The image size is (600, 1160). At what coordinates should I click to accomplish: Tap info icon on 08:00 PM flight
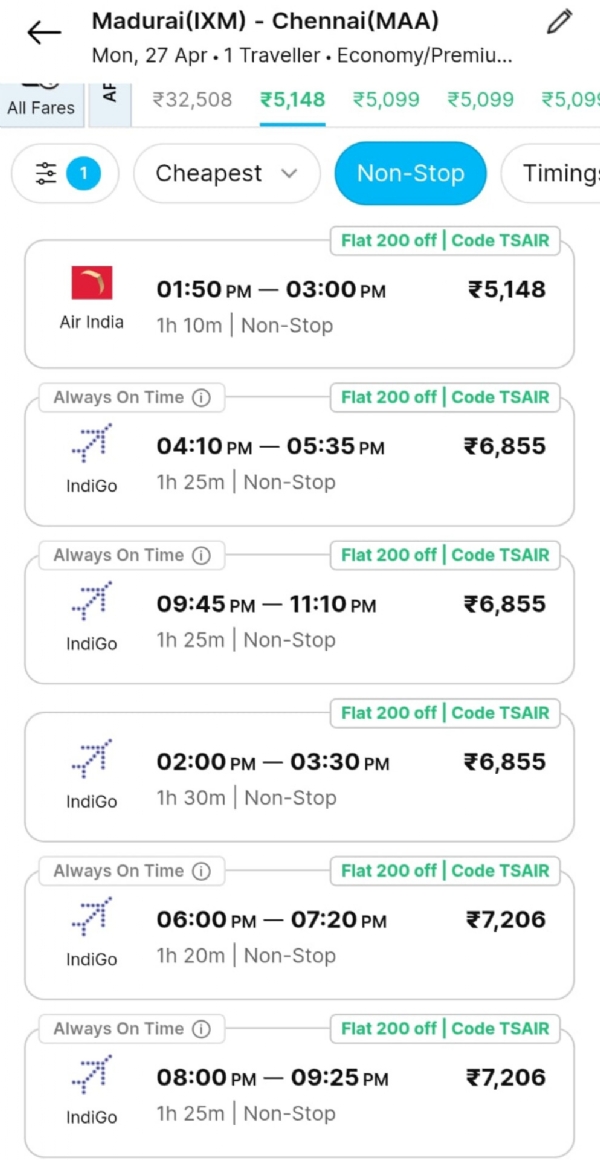pos(201,1029)
